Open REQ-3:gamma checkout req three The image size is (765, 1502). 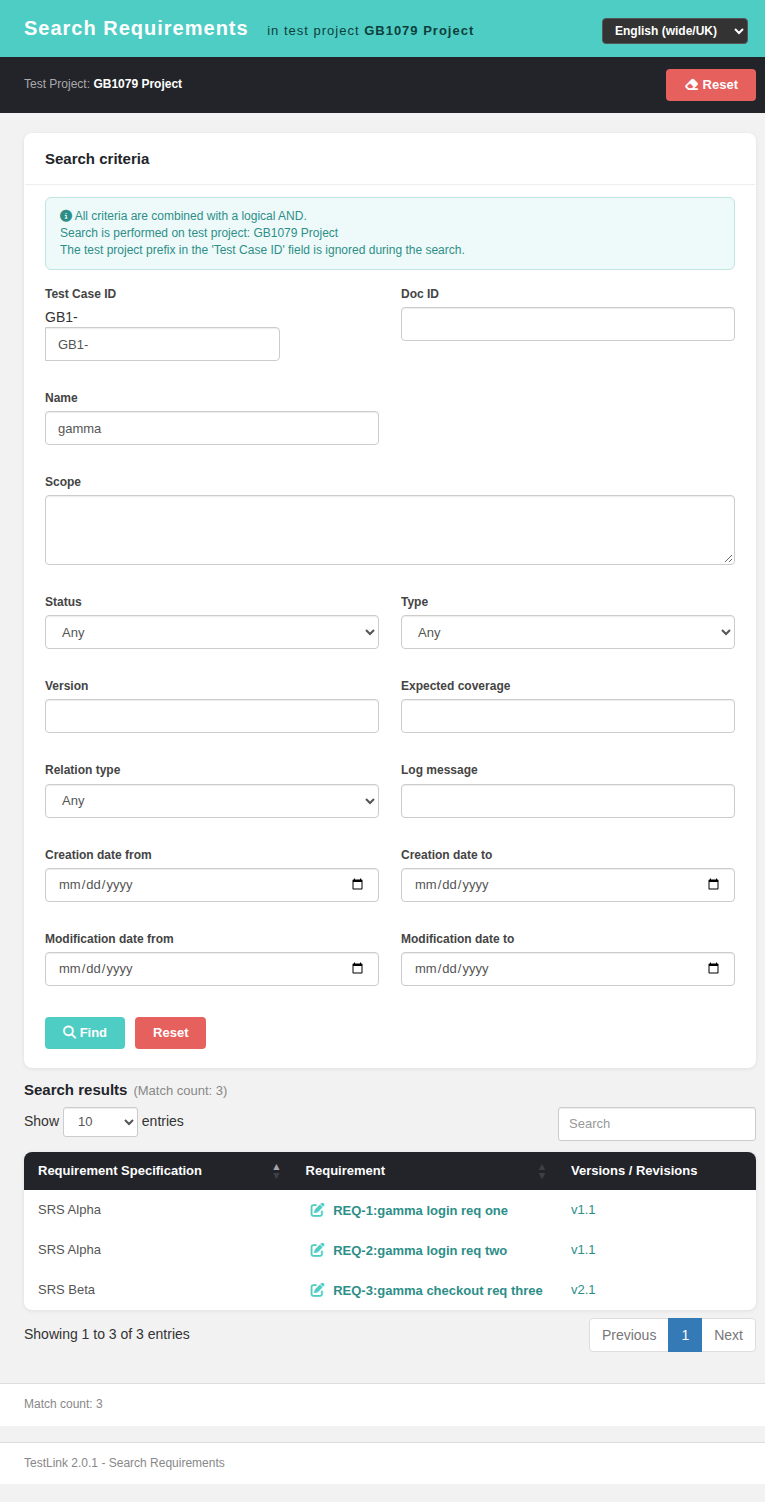click(x=438, y=1290)
